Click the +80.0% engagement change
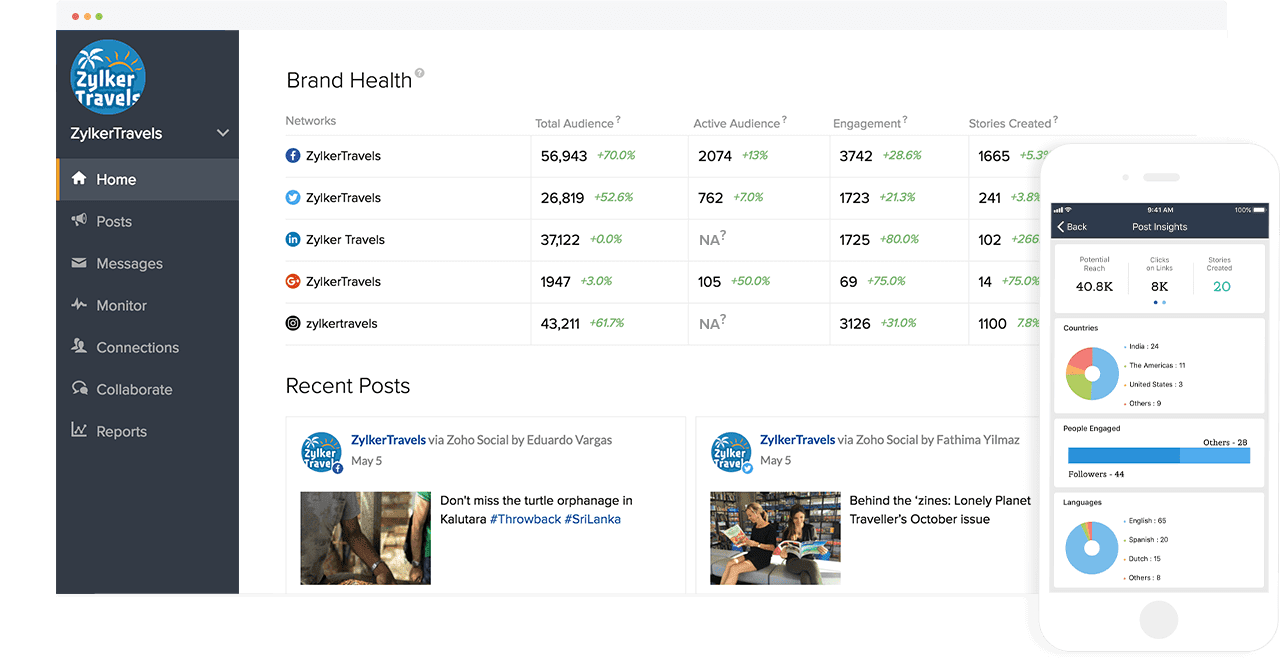The height and width of the screenshot is (660, 1280). (900, 240)
